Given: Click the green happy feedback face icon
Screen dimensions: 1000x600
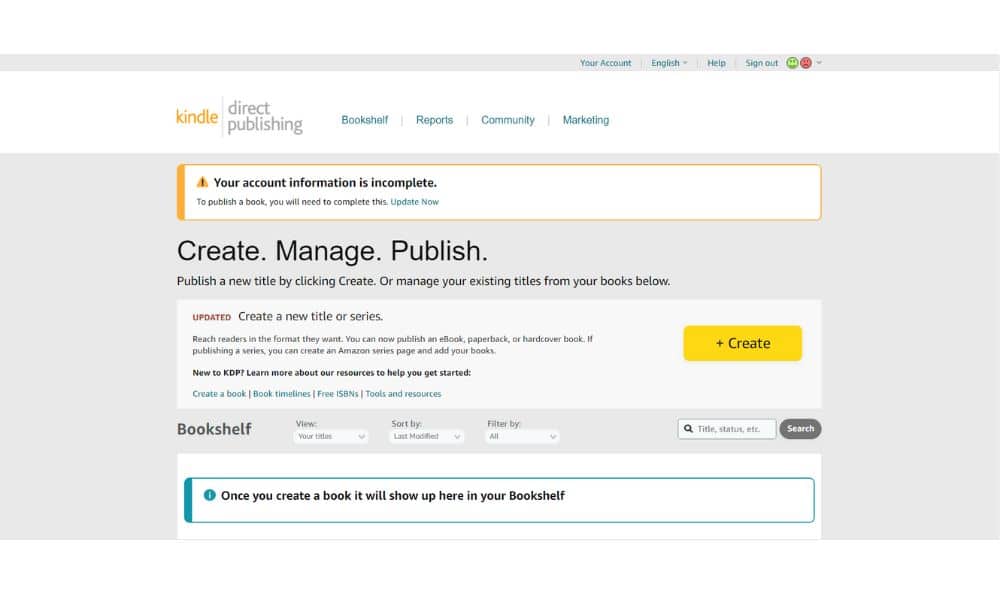Looking at the screenshot, I should [792, 62].
